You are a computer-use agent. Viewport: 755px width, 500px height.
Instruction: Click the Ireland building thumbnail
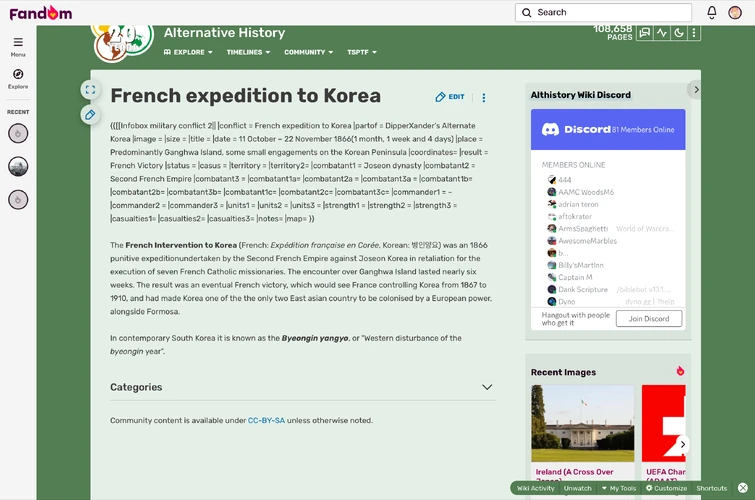[x=583, y=423]
